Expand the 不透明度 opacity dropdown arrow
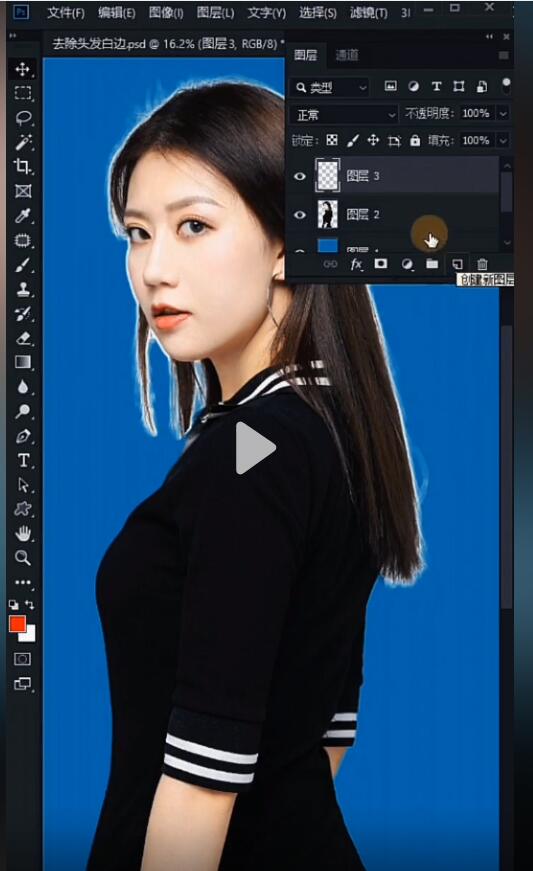Screen dimensions: 533x871 pos(503,113)
